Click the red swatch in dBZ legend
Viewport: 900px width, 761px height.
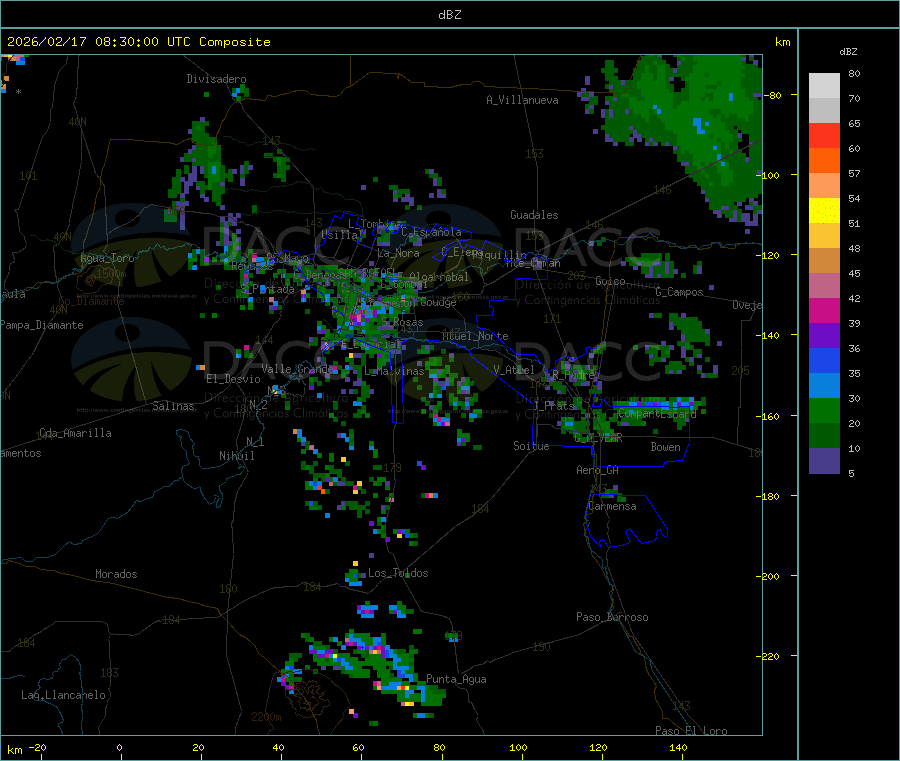824,135
